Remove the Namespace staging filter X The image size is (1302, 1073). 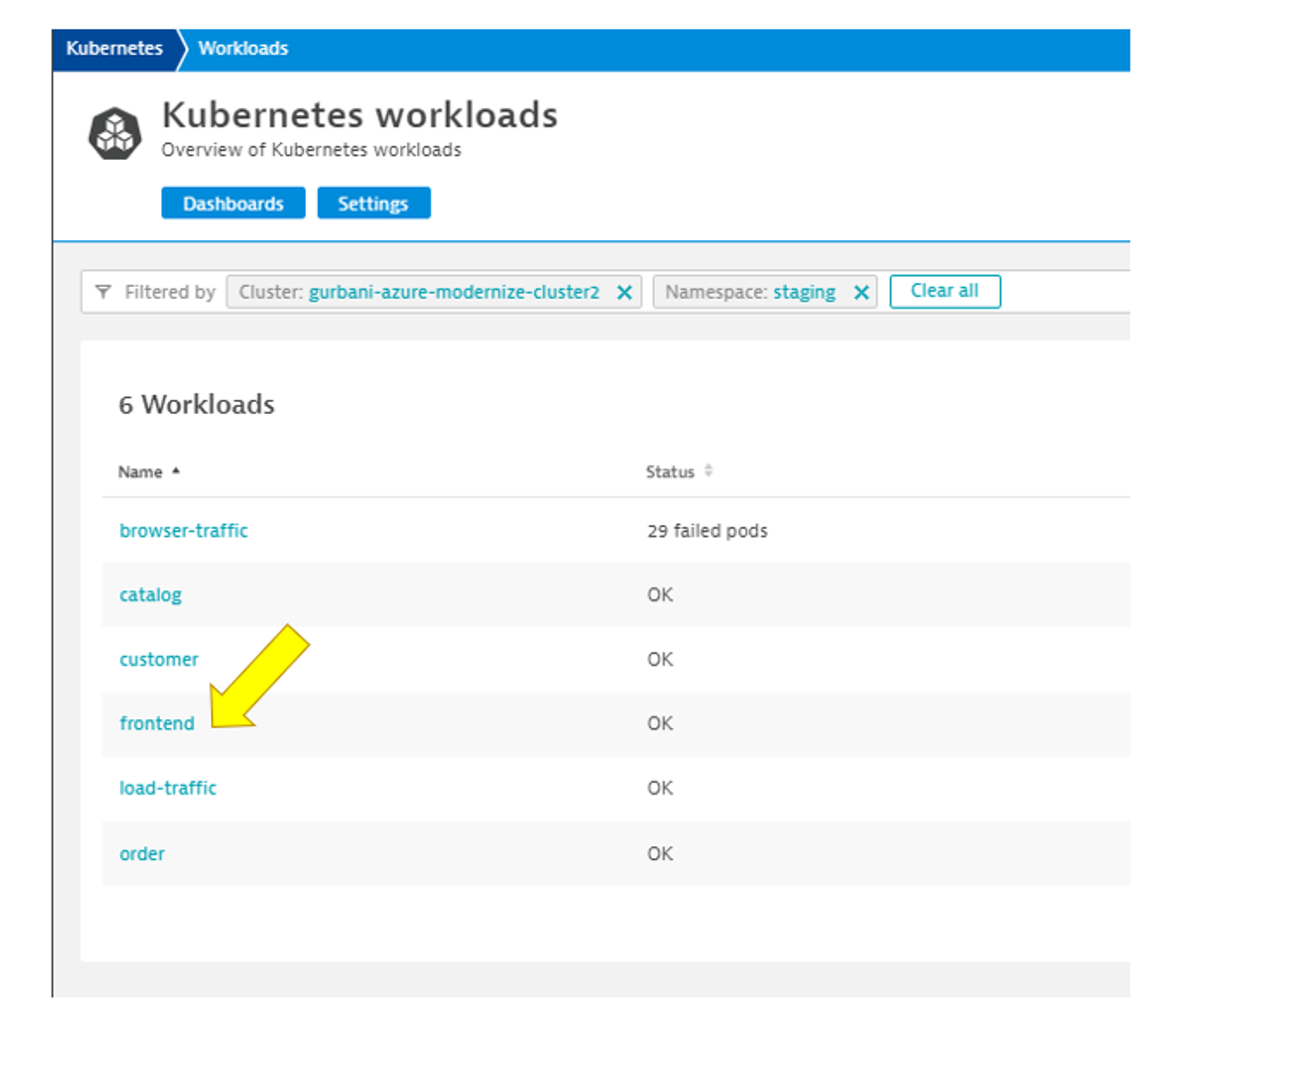[860, 292]
